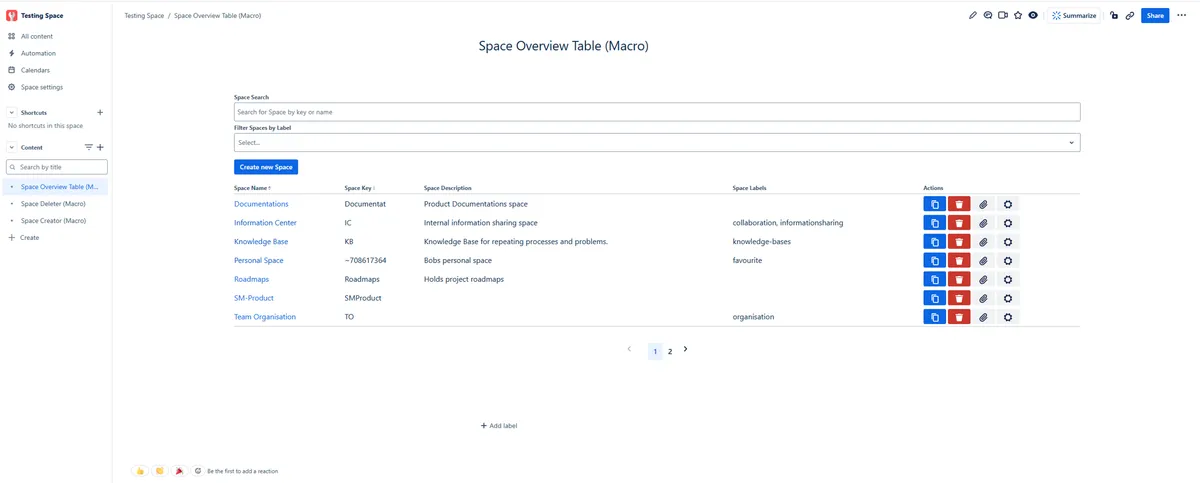Click Testing Space breadcrumb link
The image size is (1200, 483).
144,16
